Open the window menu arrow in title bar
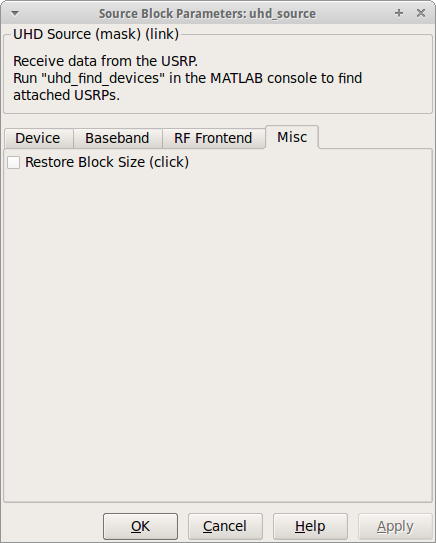 tap(15, 14)
